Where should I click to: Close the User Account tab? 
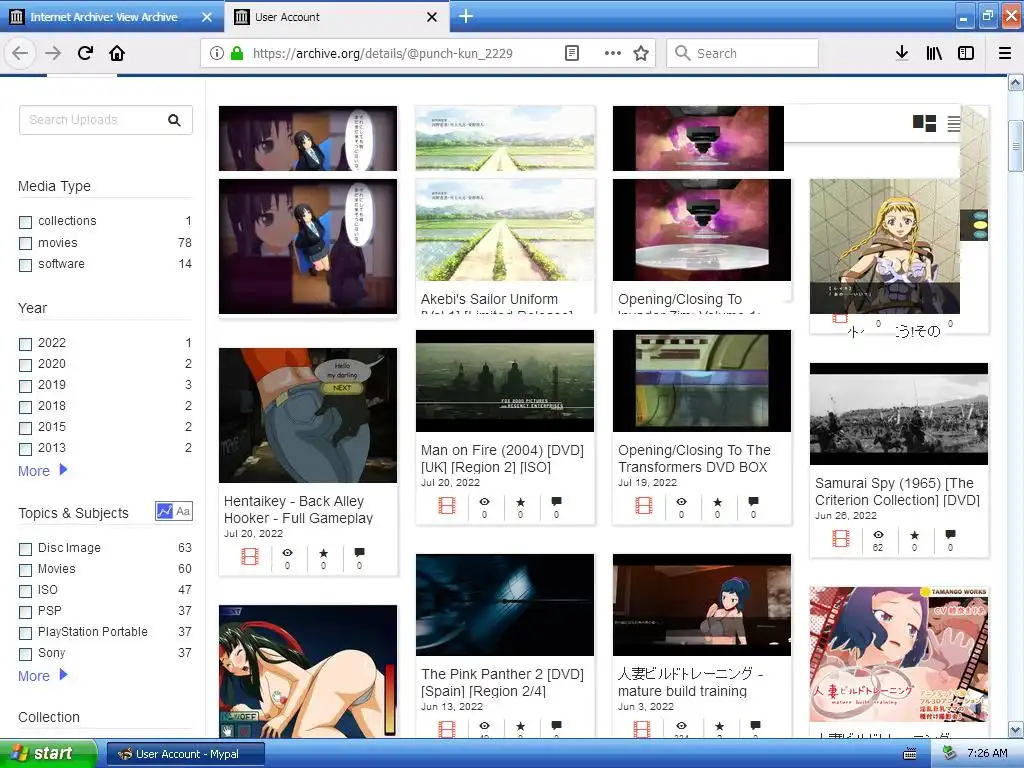pyautogui.click(x=432, y=17)
